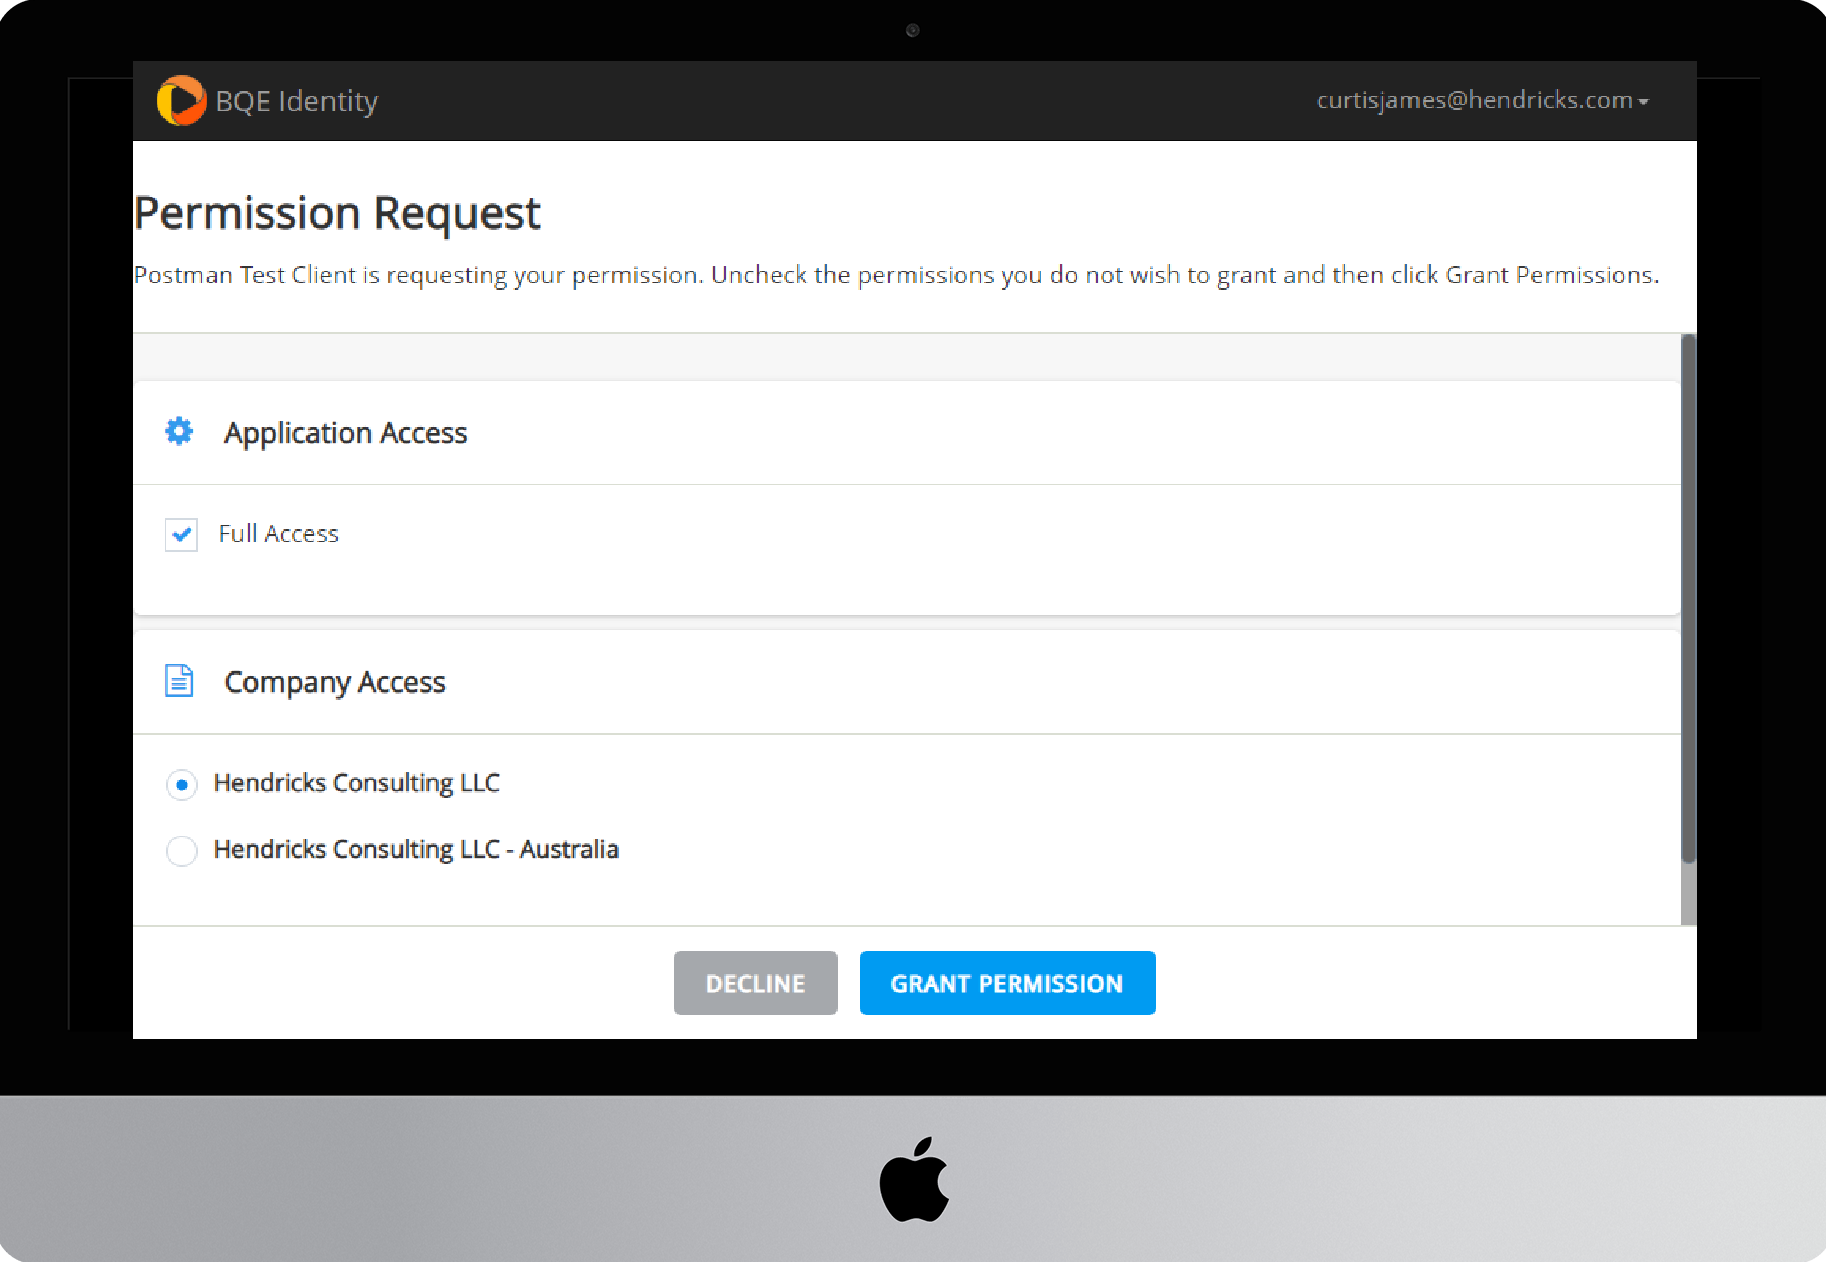Click the Grant Permission button
1826x1262 pixels.
(1007, 983)
